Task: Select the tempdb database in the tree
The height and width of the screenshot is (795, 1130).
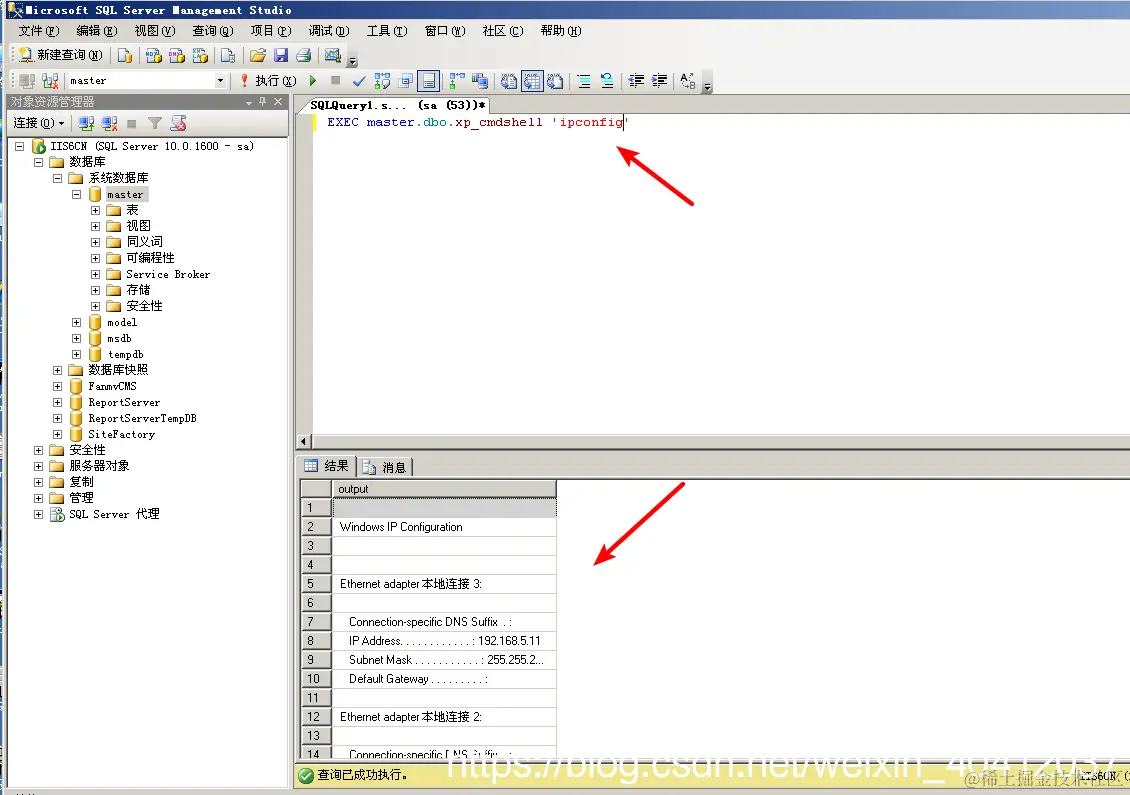Action: pos(125,355)
